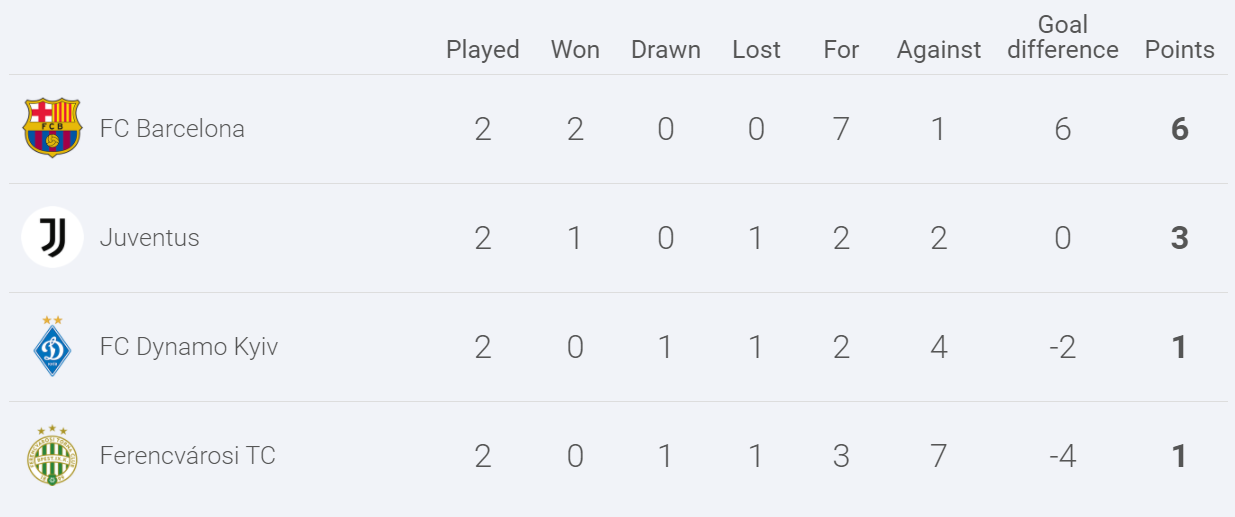The image size is (1235, 517).
Task: Click Ferencvárosi's goal difference -4
Action: 1063,456
